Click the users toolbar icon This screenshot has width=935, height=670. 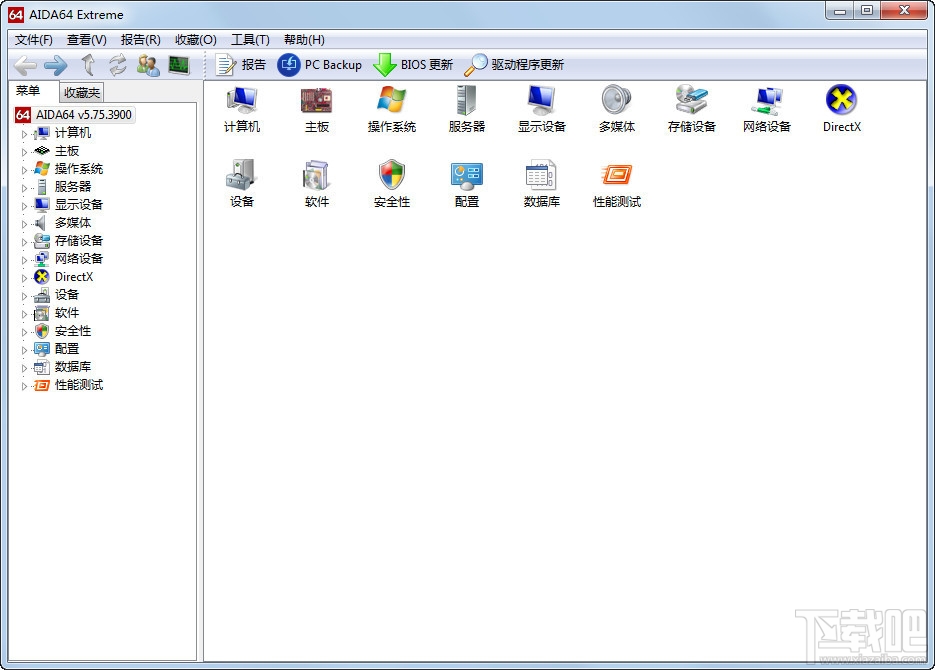pyautogui.click(x=148, y=65)
